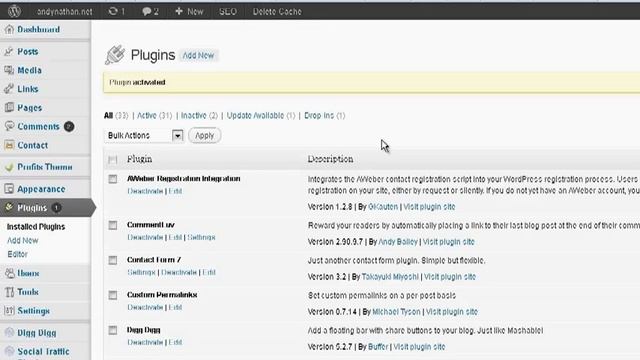Check the CommentLuv plugin checkbox

(x=113, y=225)
